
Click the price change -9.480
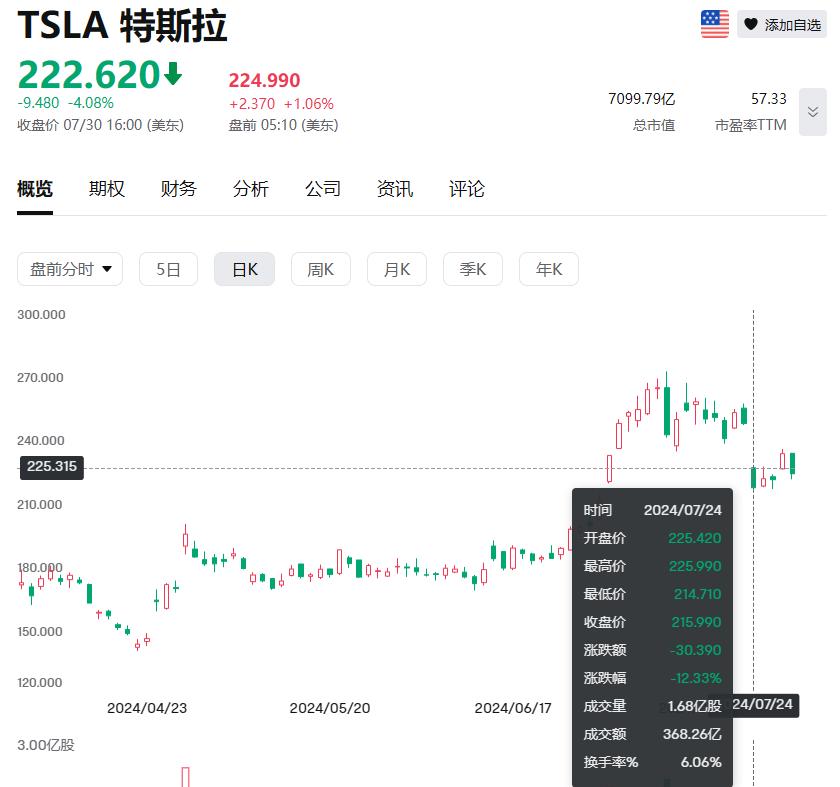click(39, 103)
